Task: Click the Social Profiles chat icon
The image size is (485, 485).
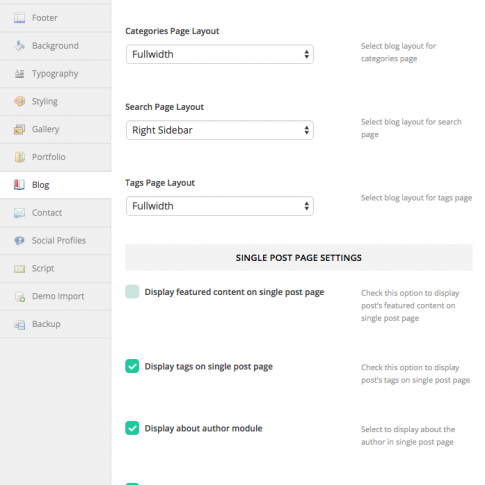Action: 19,240
